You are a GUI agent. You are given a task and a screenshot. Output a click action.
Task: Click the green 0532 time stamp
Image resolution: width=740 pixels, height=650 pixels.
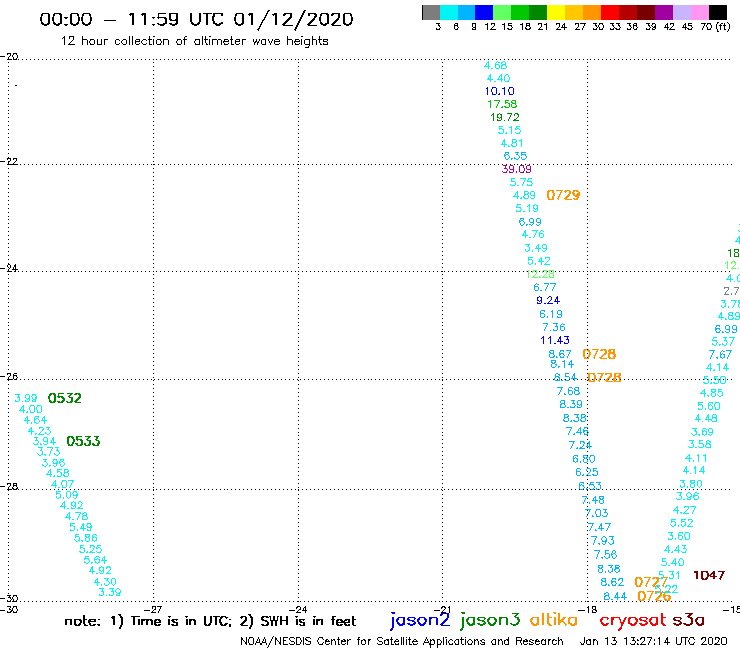click(x=65, y=398)
